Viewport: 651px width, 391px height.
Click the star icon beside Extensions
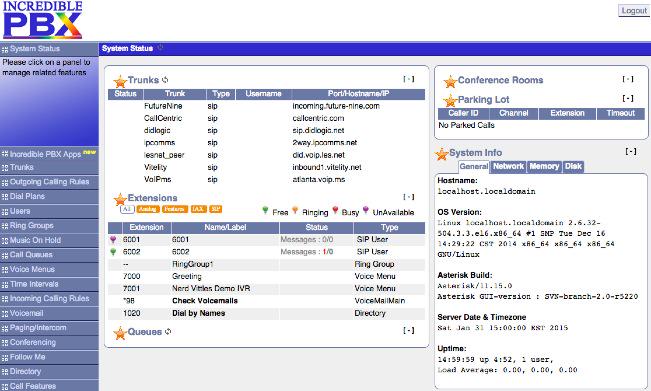pos(120,199)
